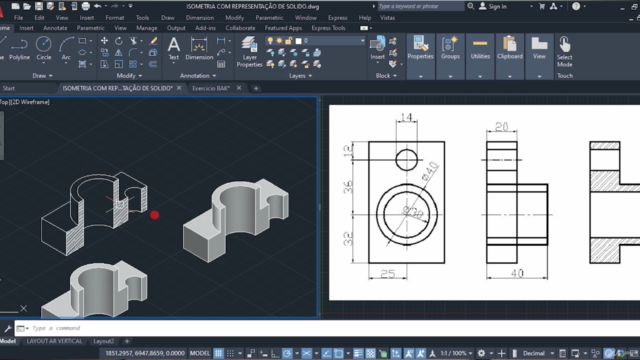
Task: Click the Array tool icon
Action: click(133, 64)
